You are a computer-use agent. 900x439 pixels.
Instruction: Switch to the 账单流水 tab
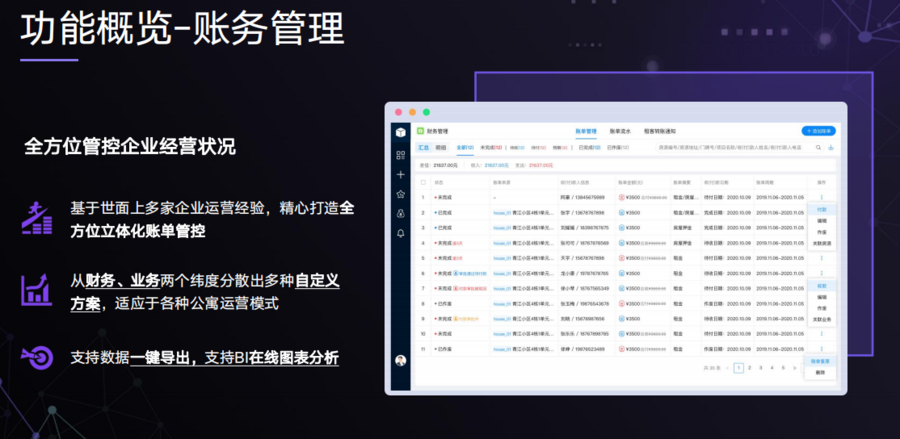point(620,131)
